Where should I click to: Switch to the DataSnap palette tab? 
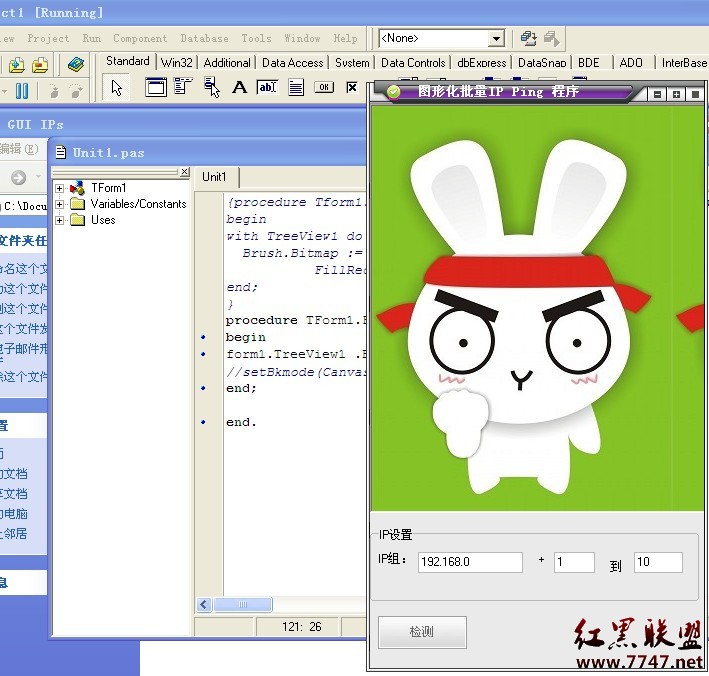(x=542, y=62)
